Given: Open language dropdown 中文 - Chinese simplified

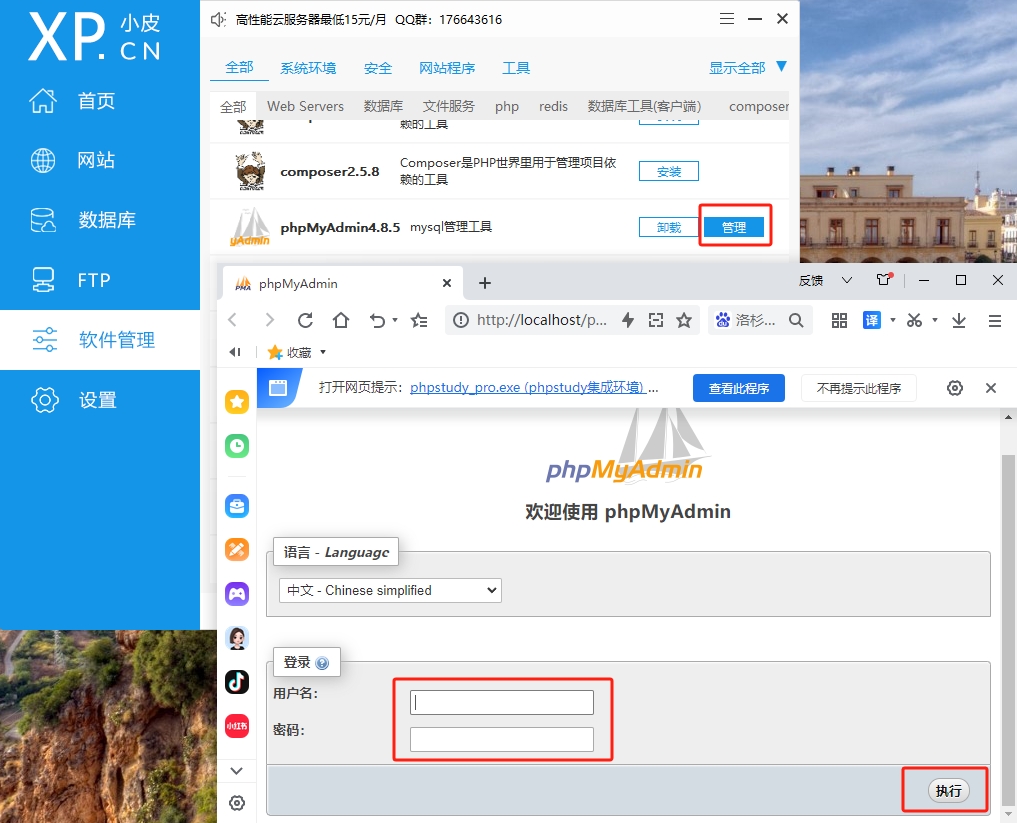Looking at the screenshot, I should (390, 590).
